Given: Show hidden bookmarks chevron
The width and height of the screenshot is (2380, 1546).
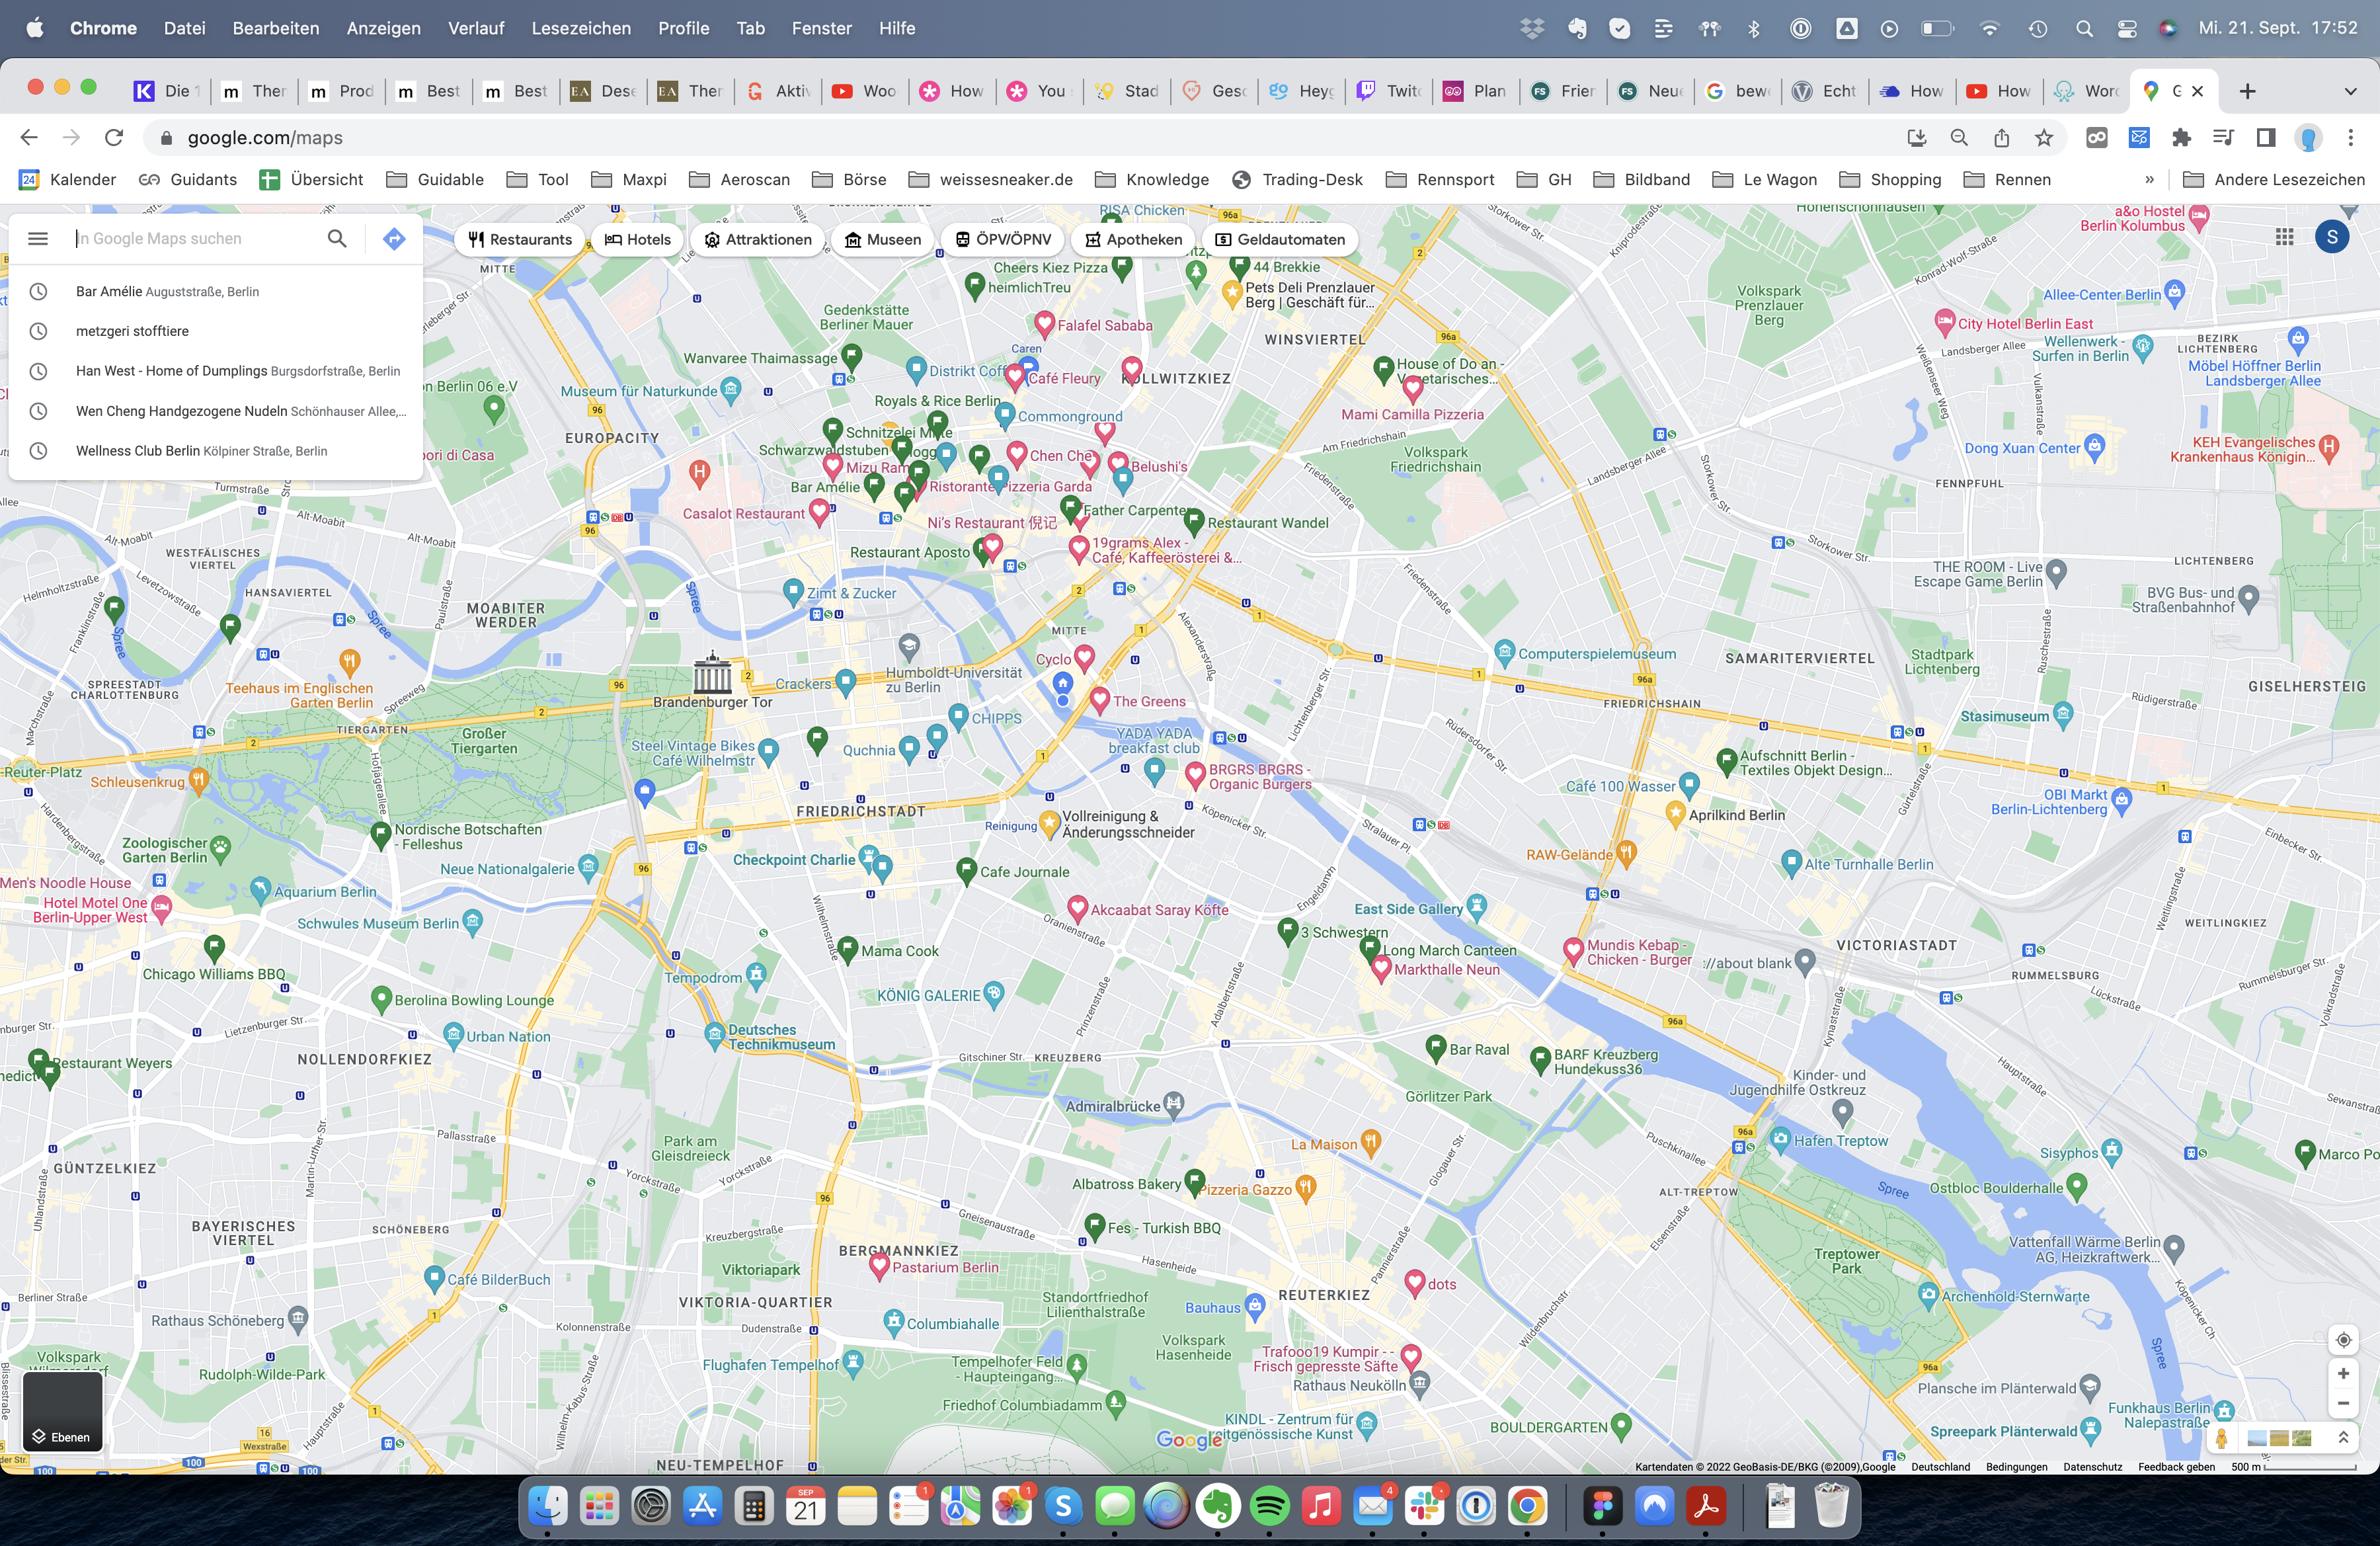Looking at the screenshot, I should pyautogui.click(x=2149, y=180).
